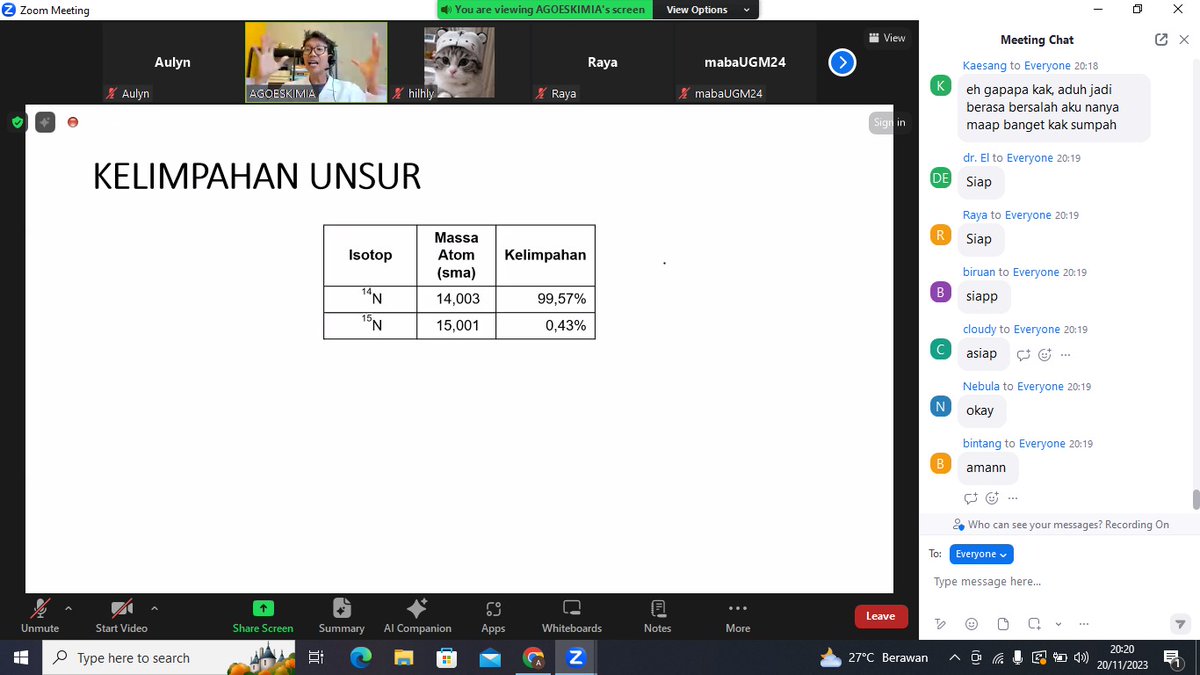This screenshot has height=675, width=1200.
Task: Open AI Companion panel
Action: click(x=417, y=615)
